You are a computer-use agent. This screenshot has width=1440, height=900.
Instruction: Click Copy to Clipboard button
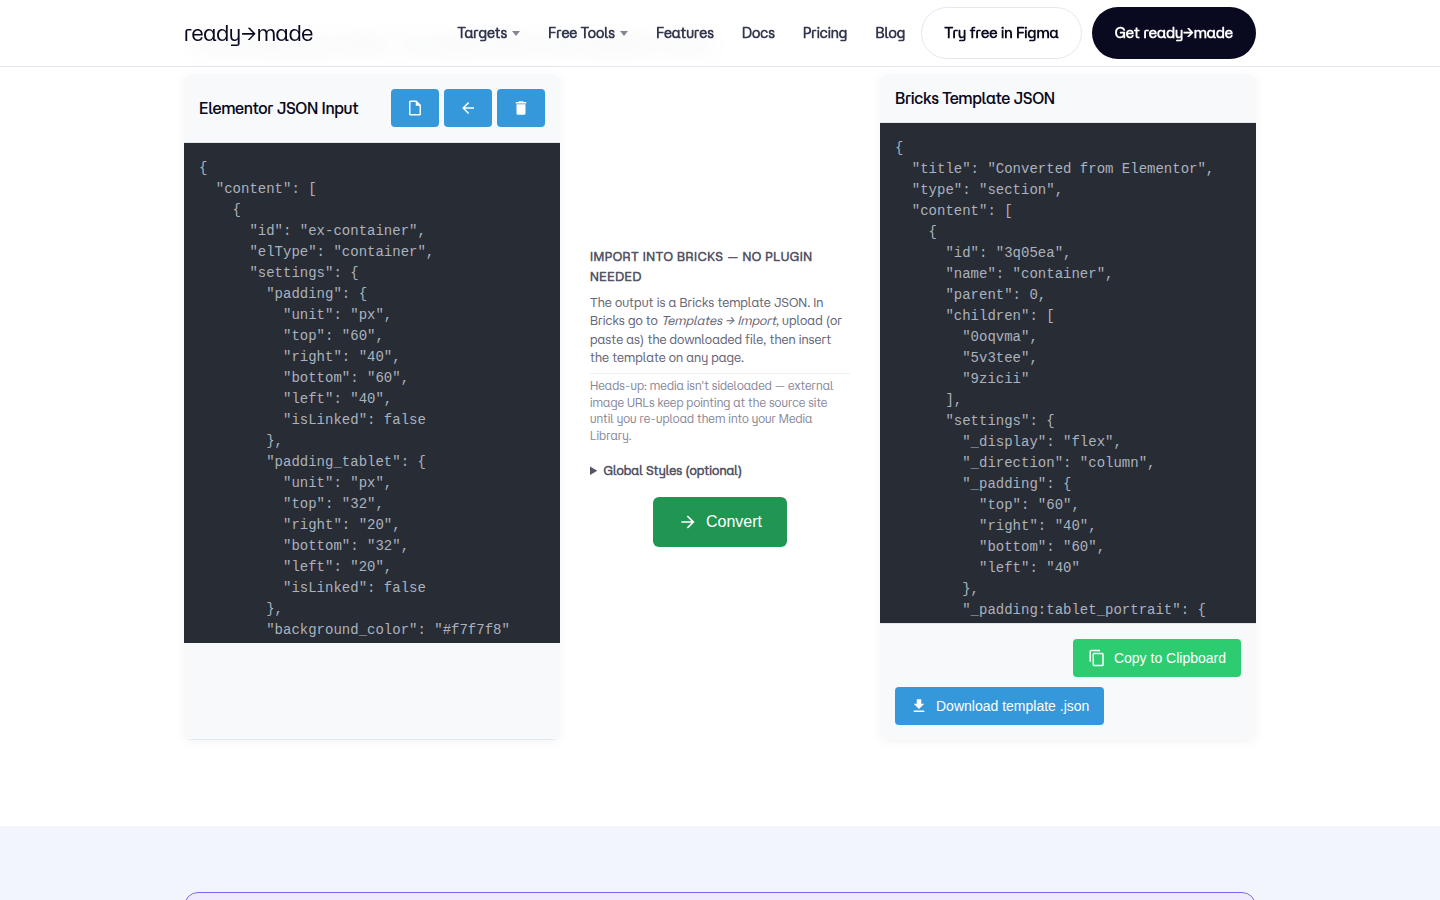click(x=1157, y=658)
